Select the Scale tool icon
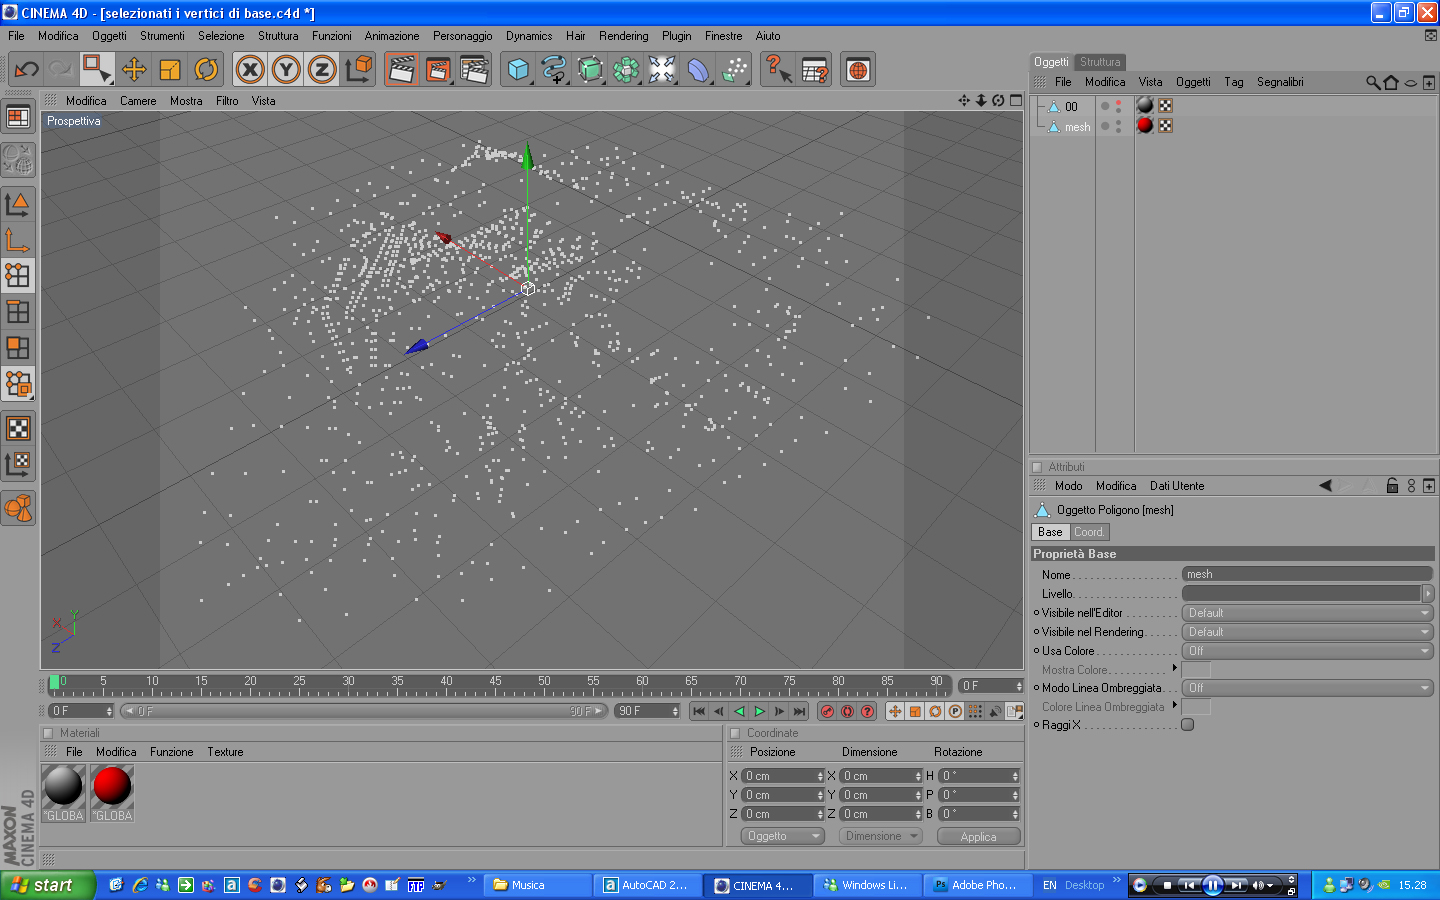1440x900 pixels. [170, 70]
